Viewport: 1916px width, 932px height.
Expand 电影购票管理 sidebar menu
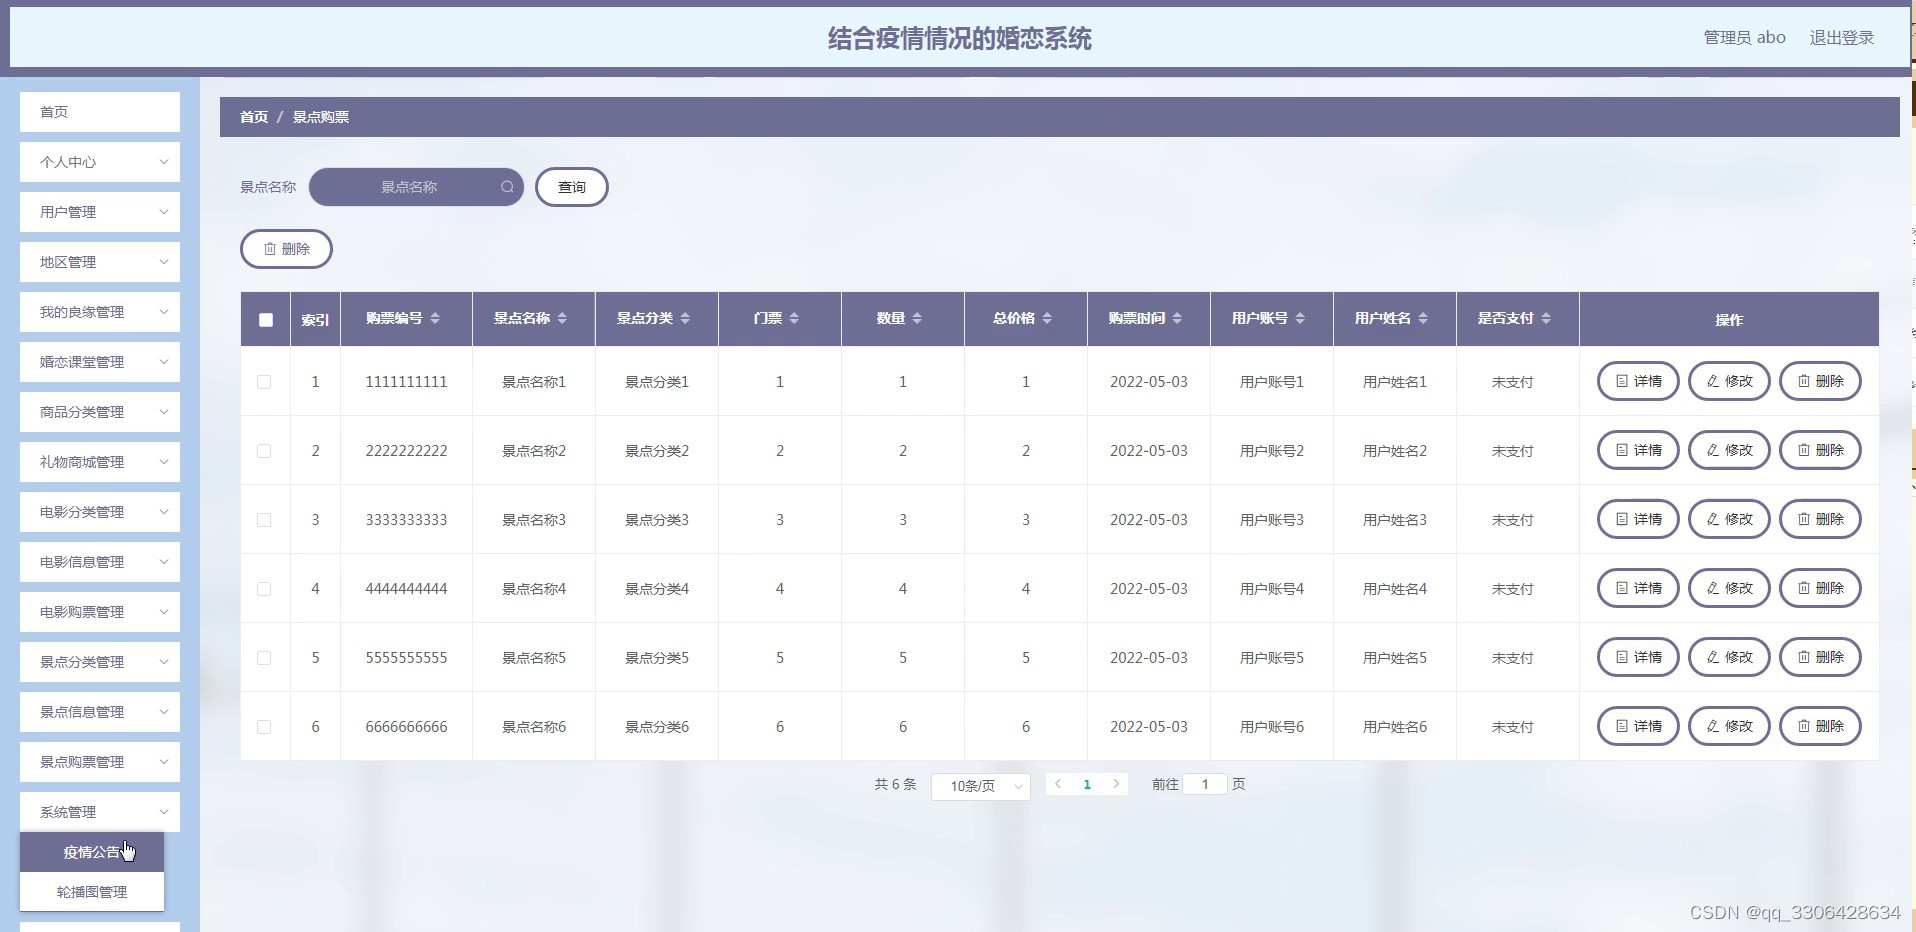click(100, 612)
